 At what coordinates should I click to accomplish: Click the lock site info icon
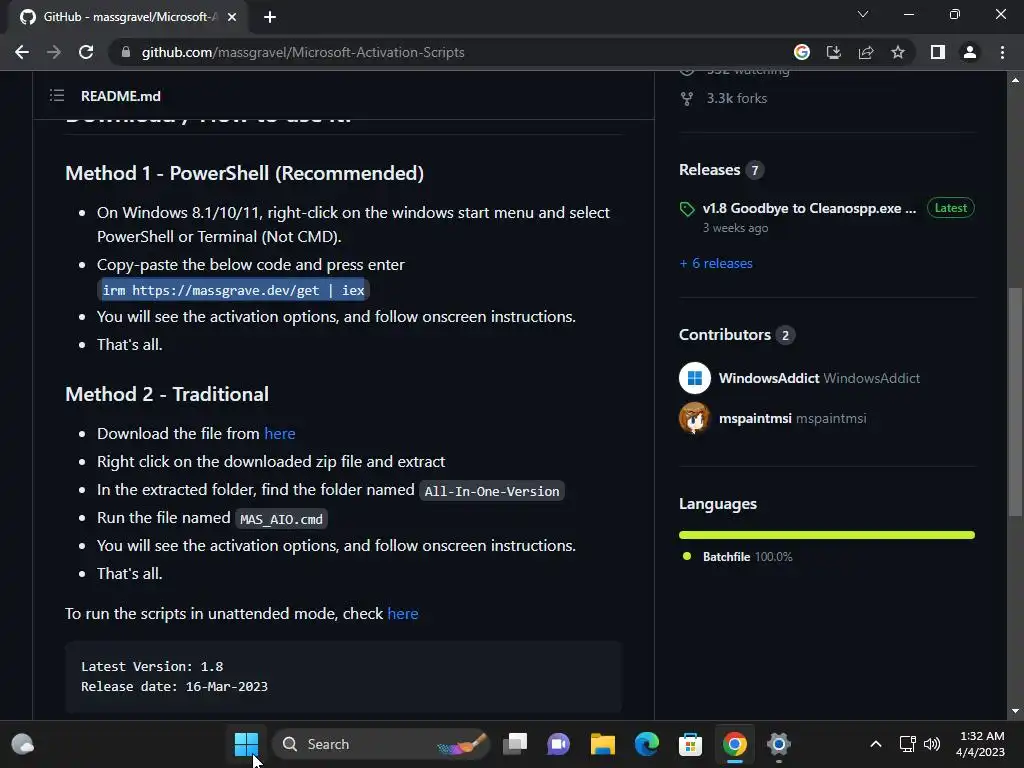tap(126, 52)
